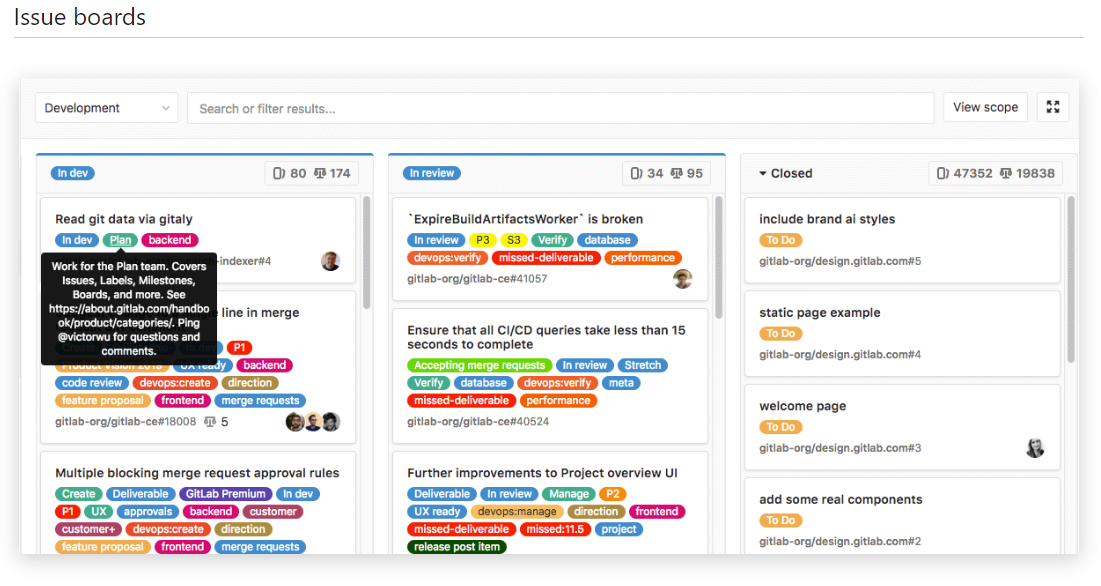Image resolution: width=1101 pixels, height=586 pixels.
Task: Click meta label on CI/CD queries card
Action: pyautogui.click(x=621, y=383)
